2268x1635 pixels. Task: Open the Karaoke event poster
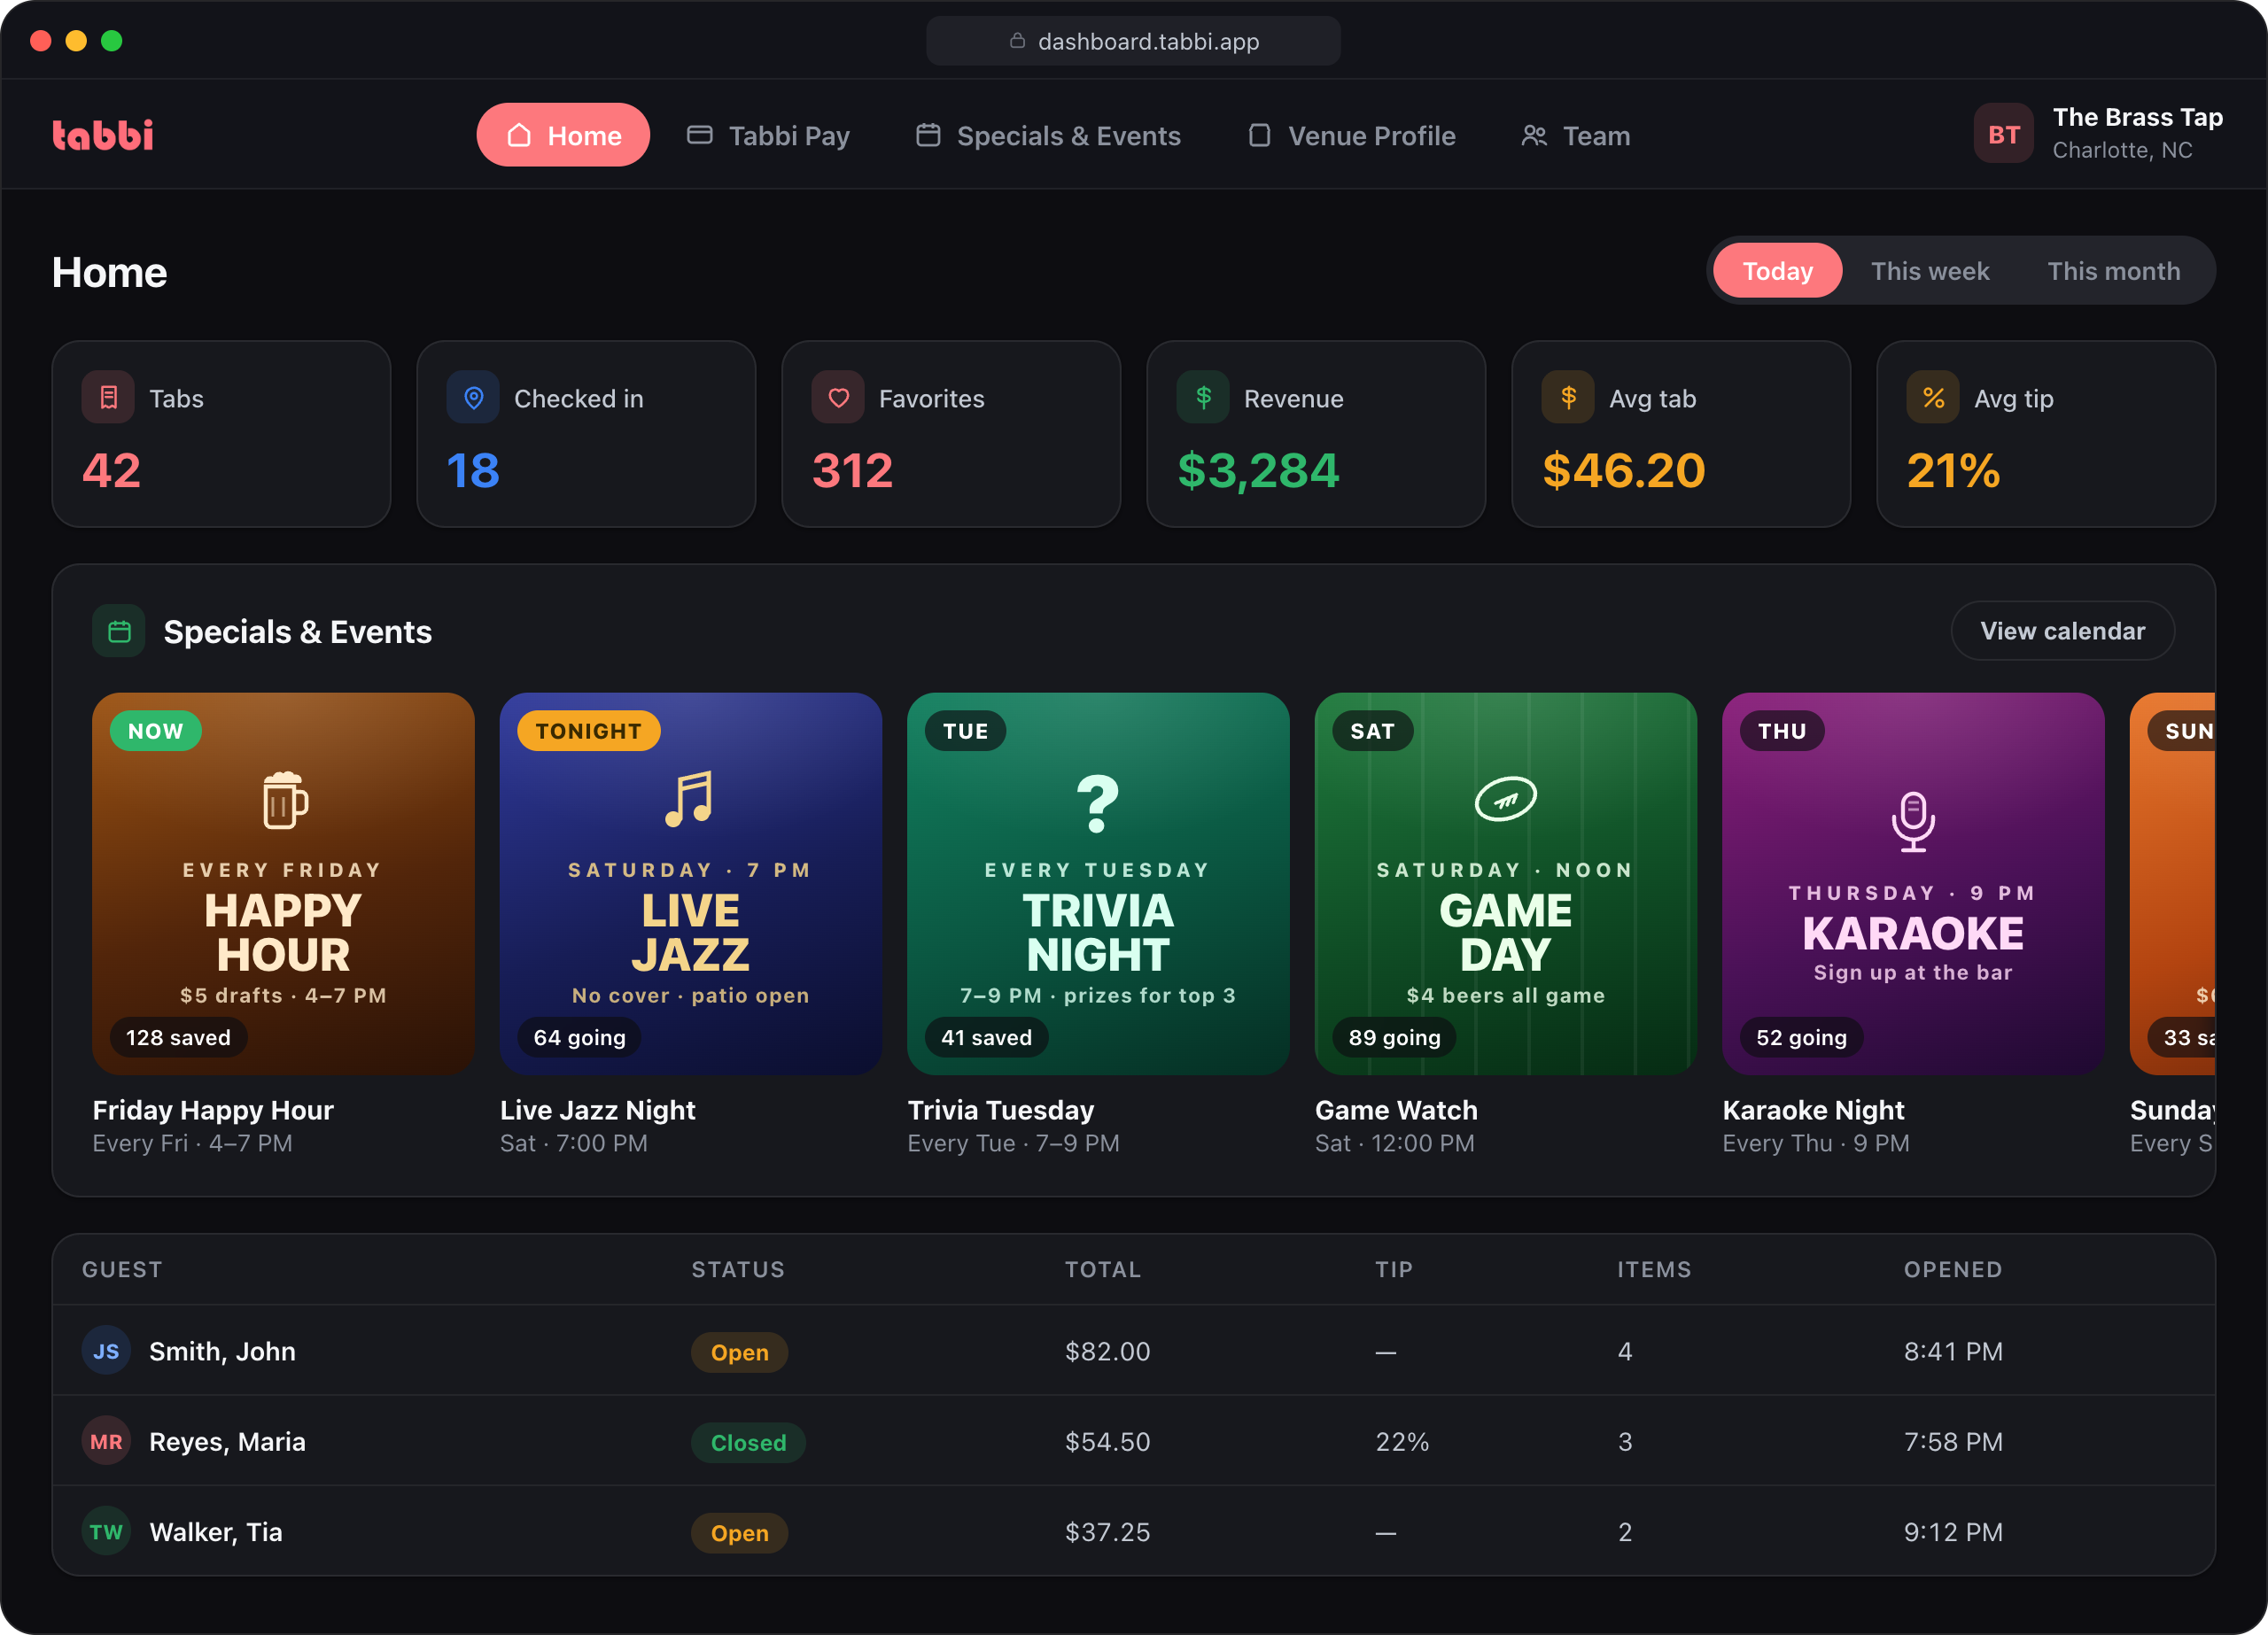(1913, 884)
